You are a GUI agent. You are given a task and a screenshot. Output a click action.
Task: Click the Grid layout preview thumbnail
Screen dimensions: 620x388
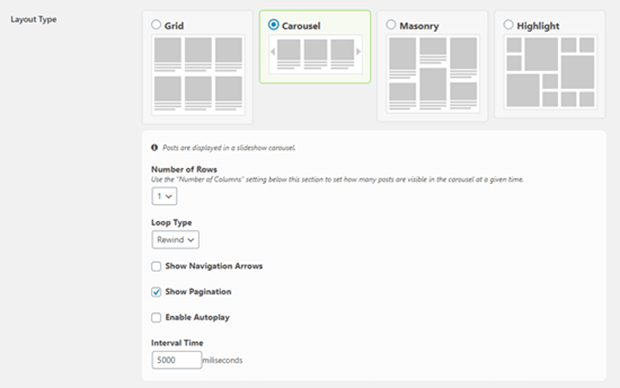pos(198,75)
